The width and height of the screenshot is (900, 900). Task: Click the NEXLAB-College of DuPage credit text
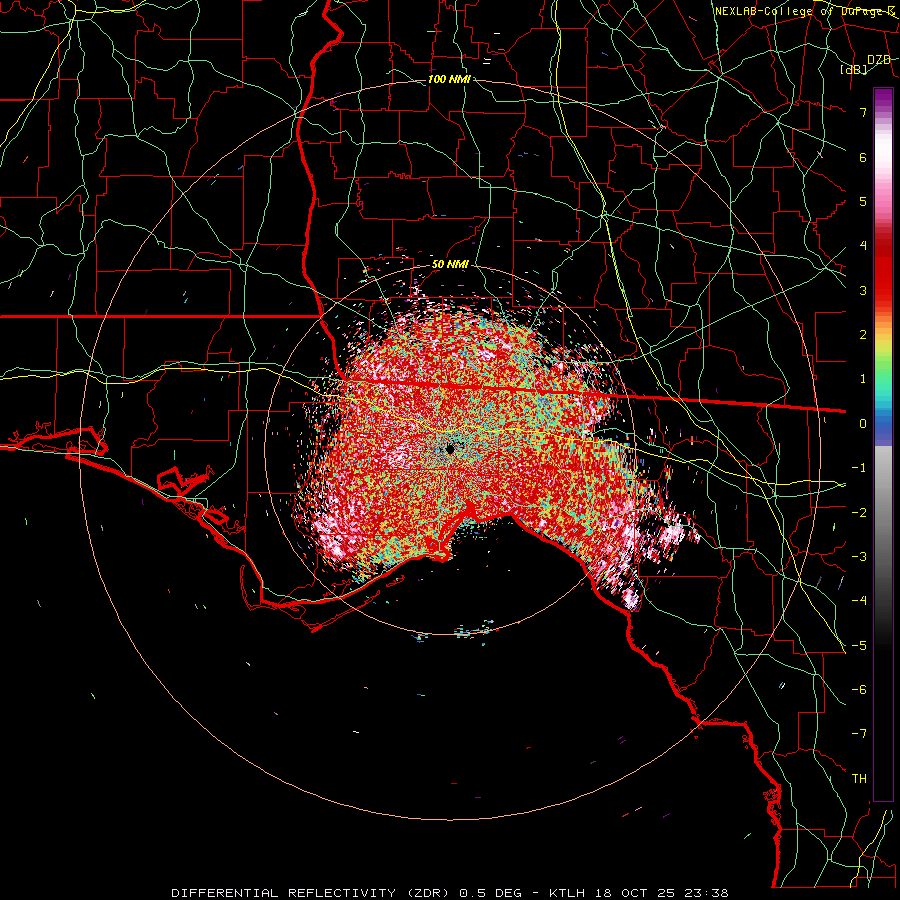tap(805, 11)
